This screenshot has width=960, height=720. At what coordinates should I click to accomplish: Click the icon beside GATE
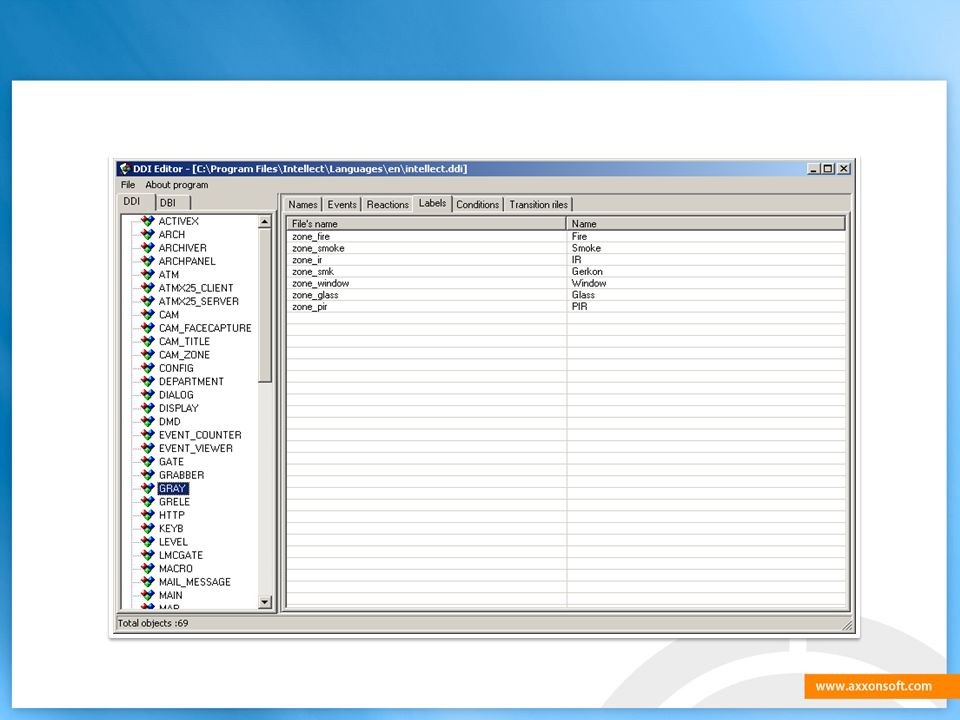pos(148,462)
